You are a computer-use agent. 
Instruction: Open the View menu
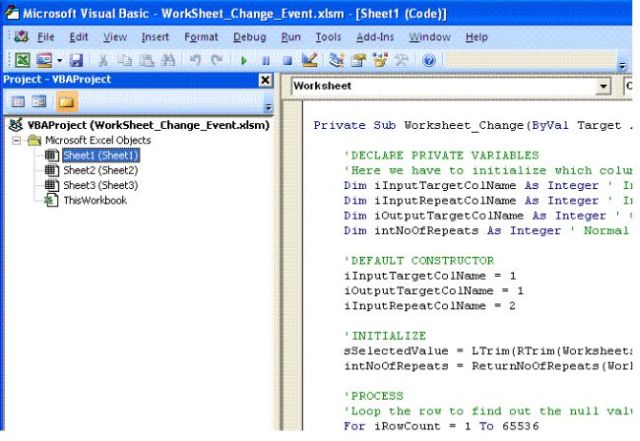pyautogui.click(x=115, y=37)
